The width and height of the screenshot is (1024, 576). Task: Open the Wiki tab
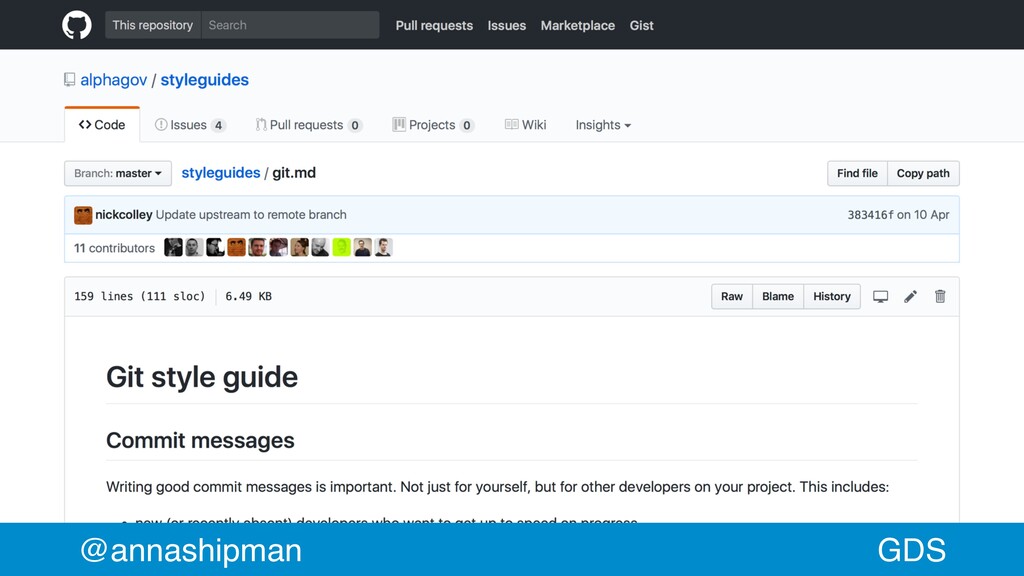[x=526, y=125]
